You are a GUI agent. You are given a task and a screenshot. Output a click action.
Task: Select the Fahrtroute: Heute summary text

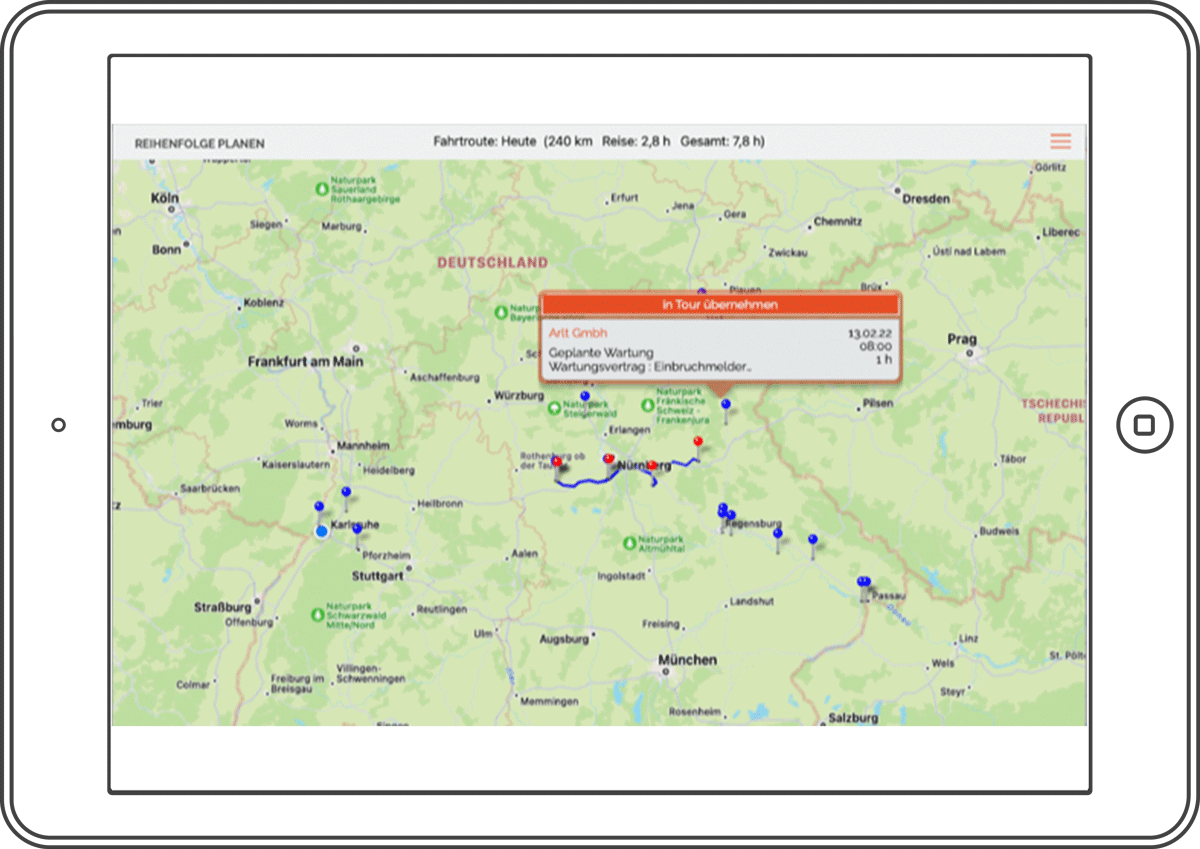(599, 141)
